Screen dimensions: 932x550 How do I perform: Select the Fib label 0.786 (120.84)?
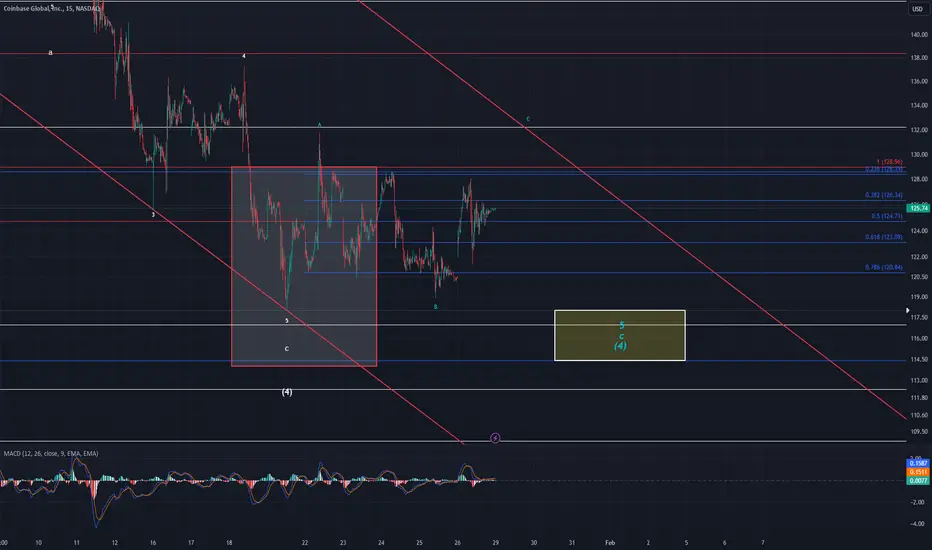click(x=884, y=268)
